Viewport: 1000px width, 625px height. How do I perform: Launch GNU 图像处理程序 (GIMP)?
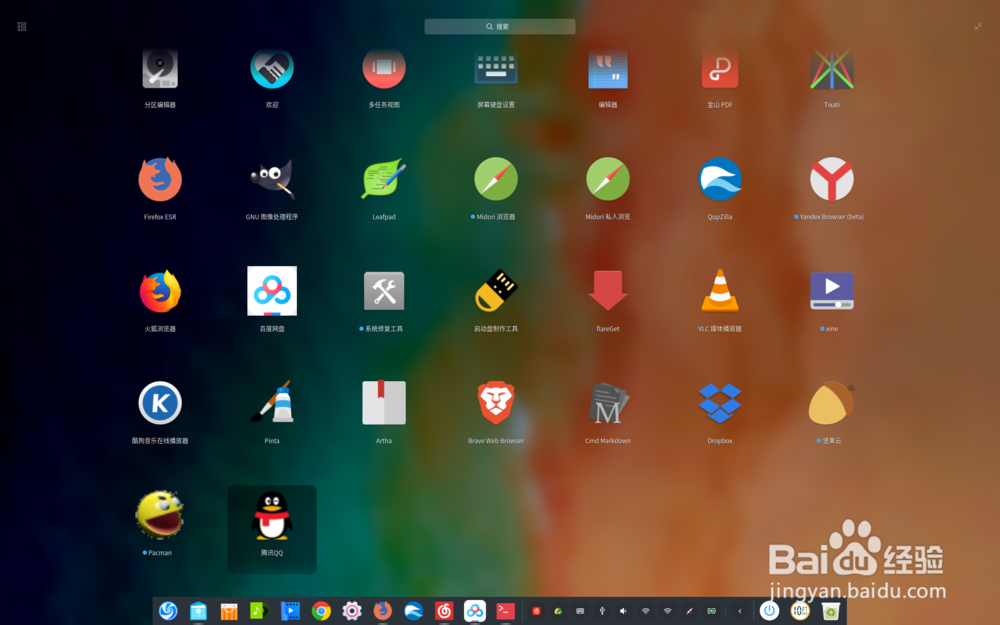[272, 179]
